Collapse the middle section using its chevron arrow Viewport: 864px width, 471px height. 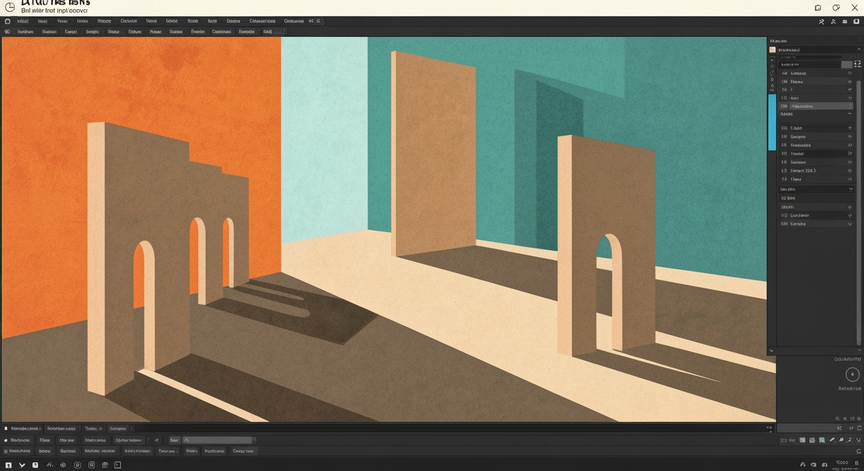[850, 113]
